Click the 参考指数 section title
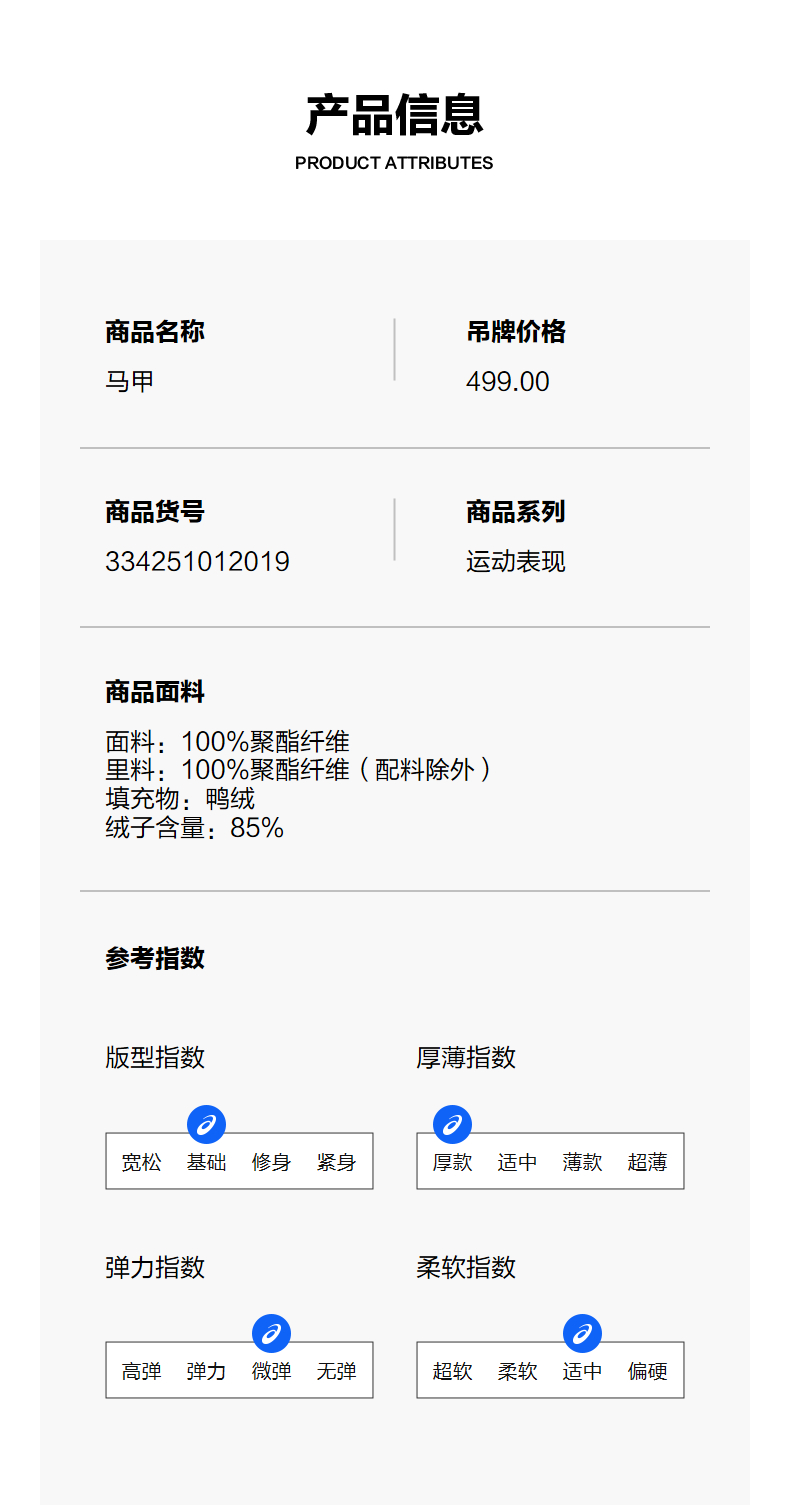The height and width of the screenshot is (1505, 790). (x=155, y=958)
